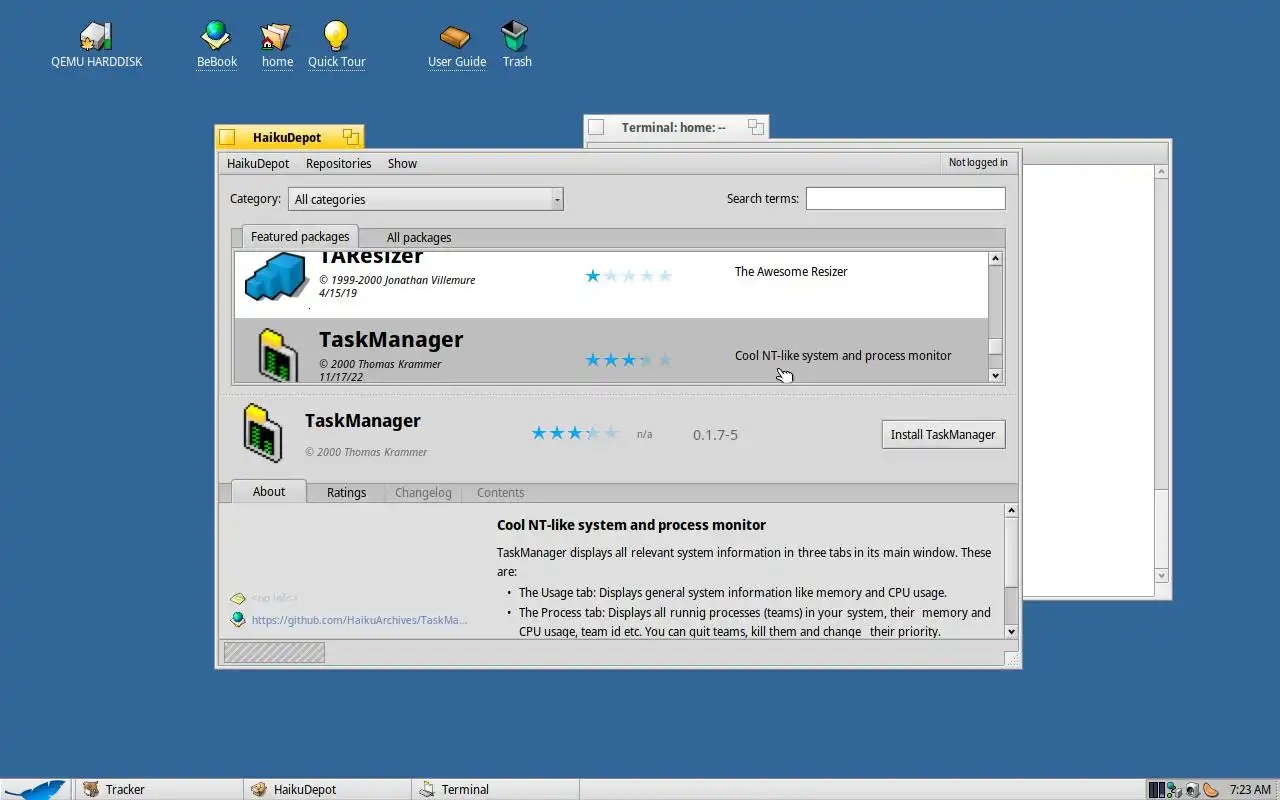Screen dimensions: 1280x800
Task: Click the description scroll down arrow
Action: click(1011, 631)
